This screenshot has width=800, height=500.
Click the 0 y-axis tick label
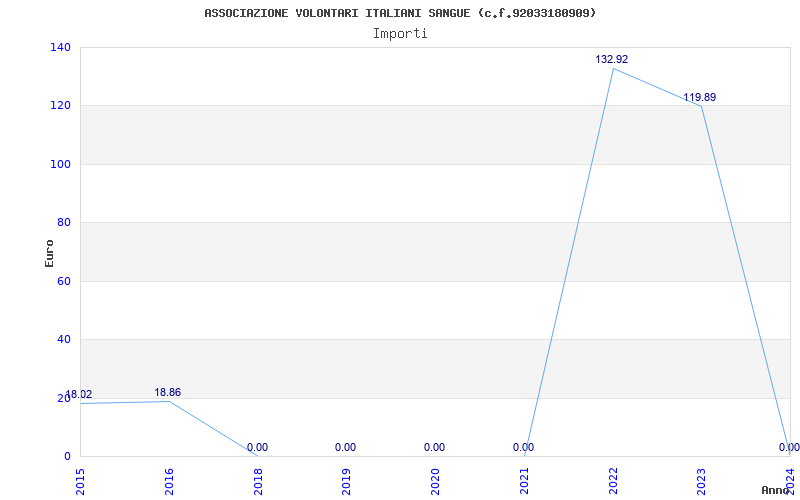click(x=67, y=456)
